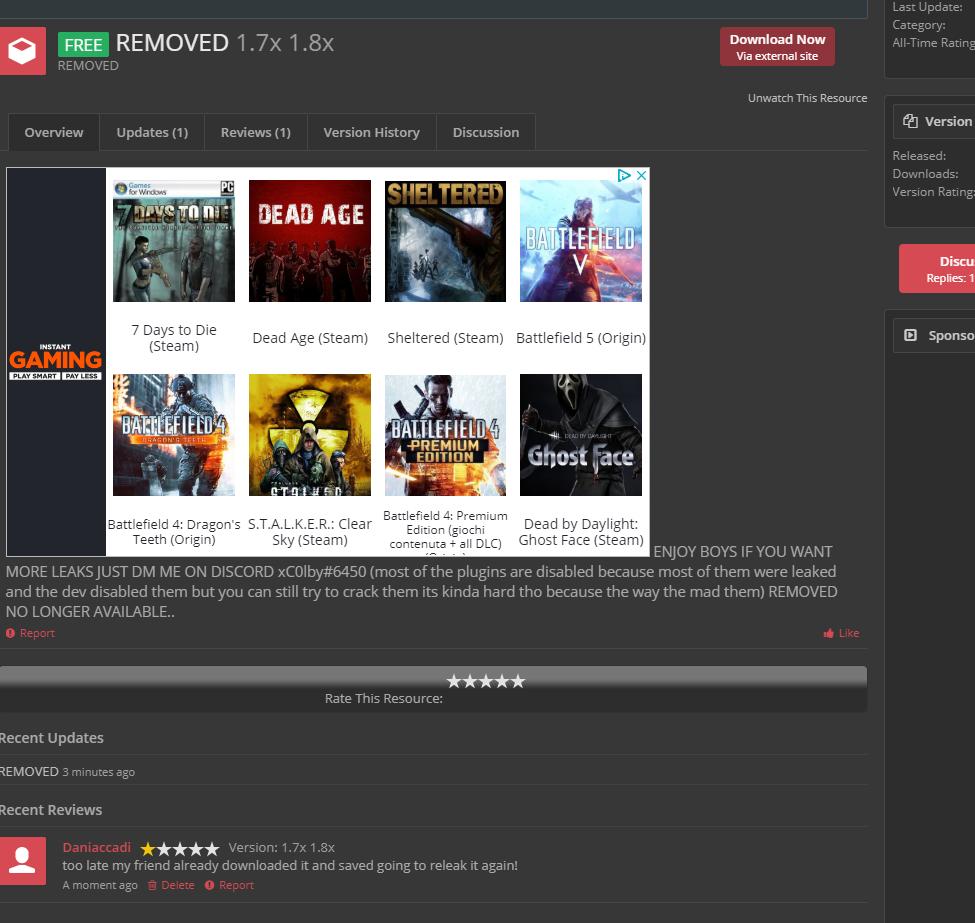
Task: Open the Ghost Face game cover
Action: [581, 435]
